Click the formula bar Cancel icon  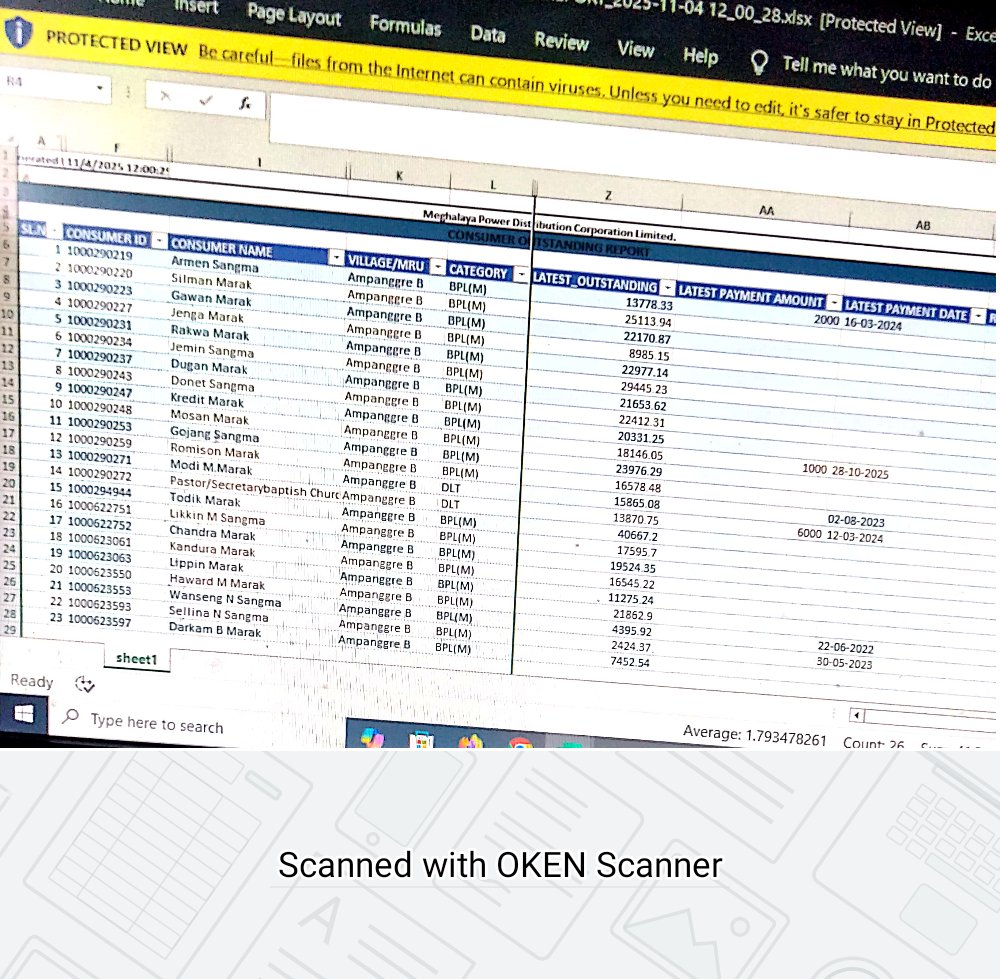(x=165, y=96)
